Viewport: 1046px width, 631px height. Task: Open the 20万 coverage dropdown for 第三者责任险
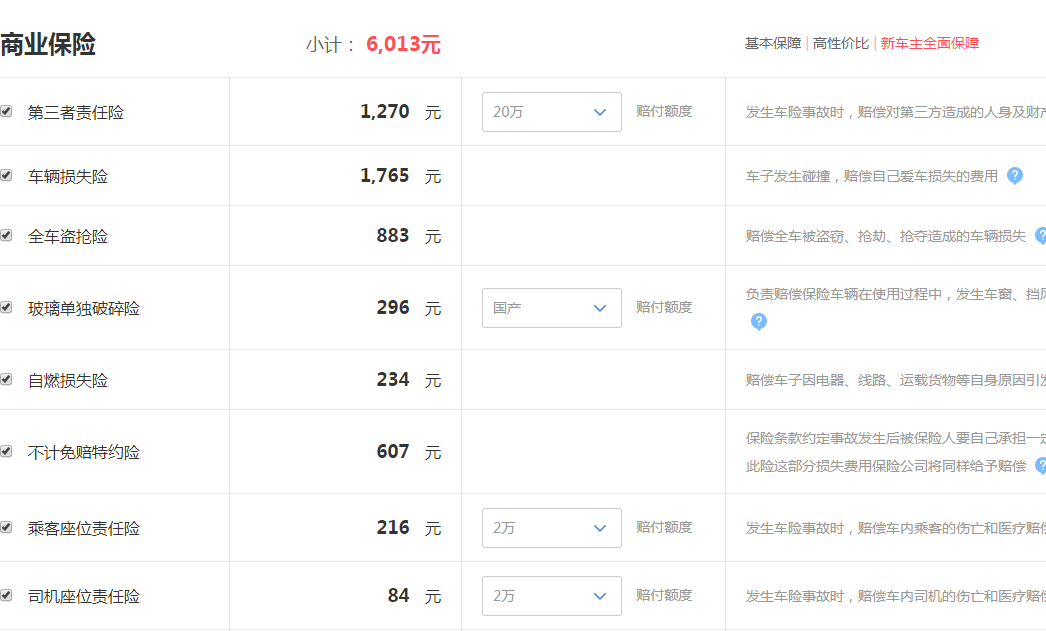click(552, 112)
